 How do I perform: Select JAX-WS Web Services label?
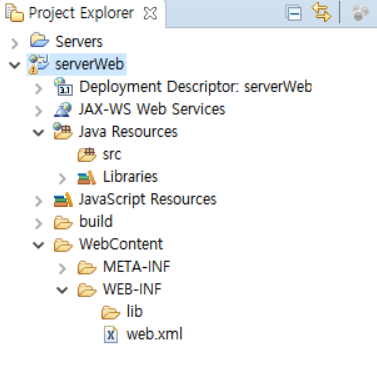(152, 109)
